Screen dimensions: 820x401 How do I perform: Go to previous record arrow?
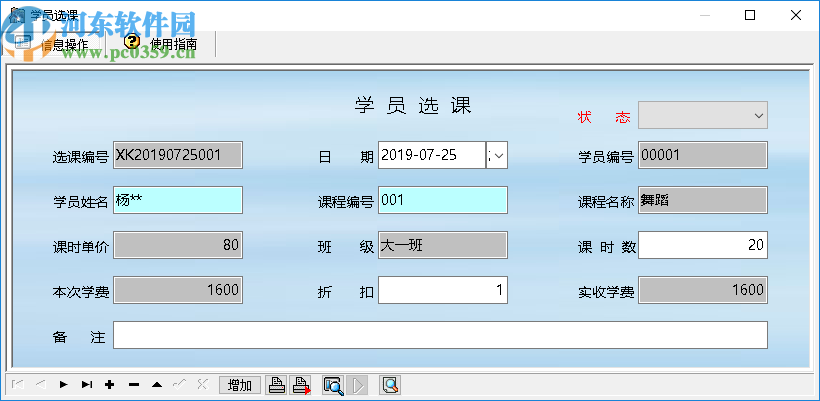pos(41,385)
